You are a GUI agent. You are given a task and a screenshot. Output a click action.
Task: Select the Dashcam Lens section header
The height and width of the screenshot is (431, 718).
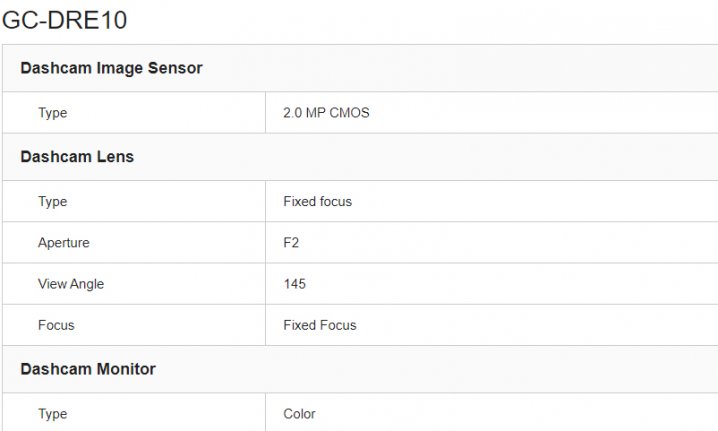click(x=77, y=157)
